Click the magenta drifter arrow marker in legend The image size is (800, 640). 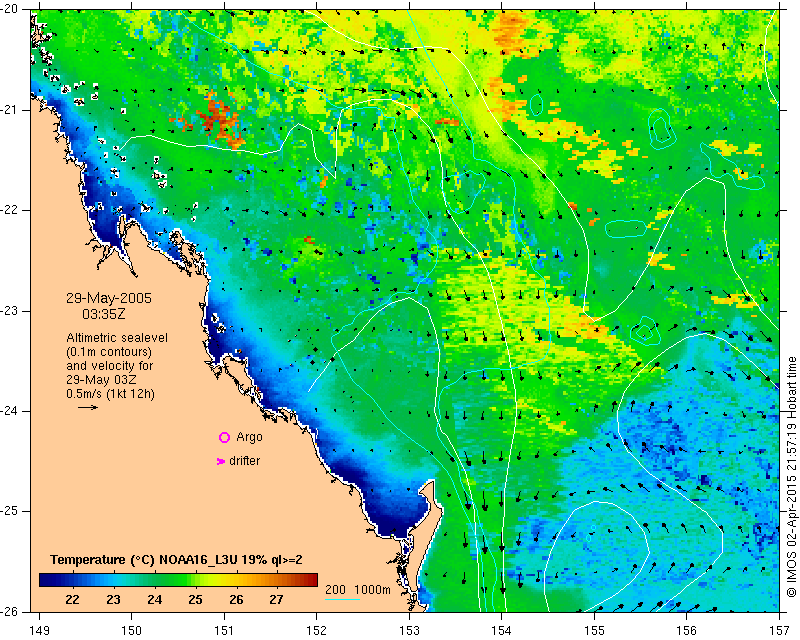[x=221, y=461]
